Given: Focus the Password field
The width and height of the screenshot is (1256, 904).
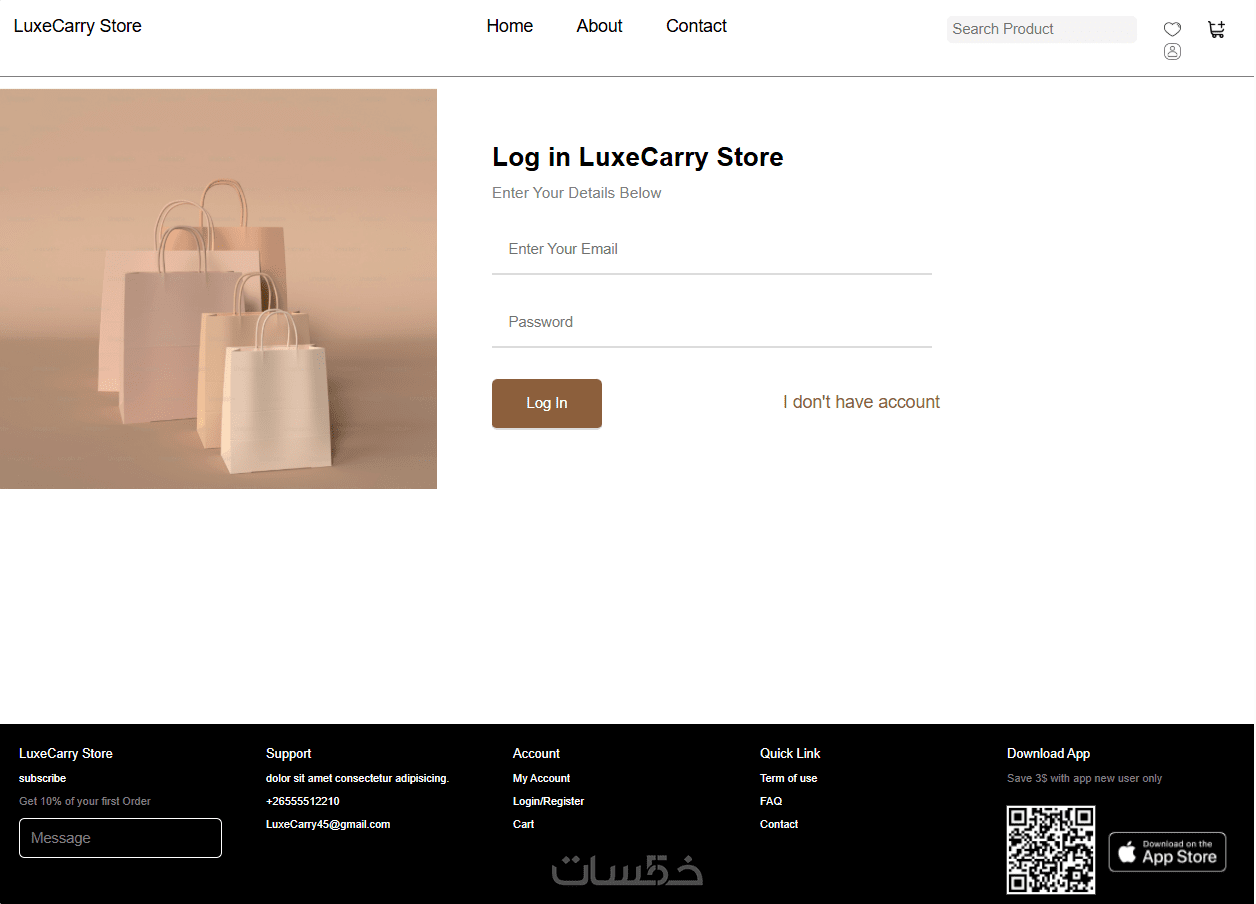Looking at the screenshot, I should pyautogui.click(x=712, y=322).
